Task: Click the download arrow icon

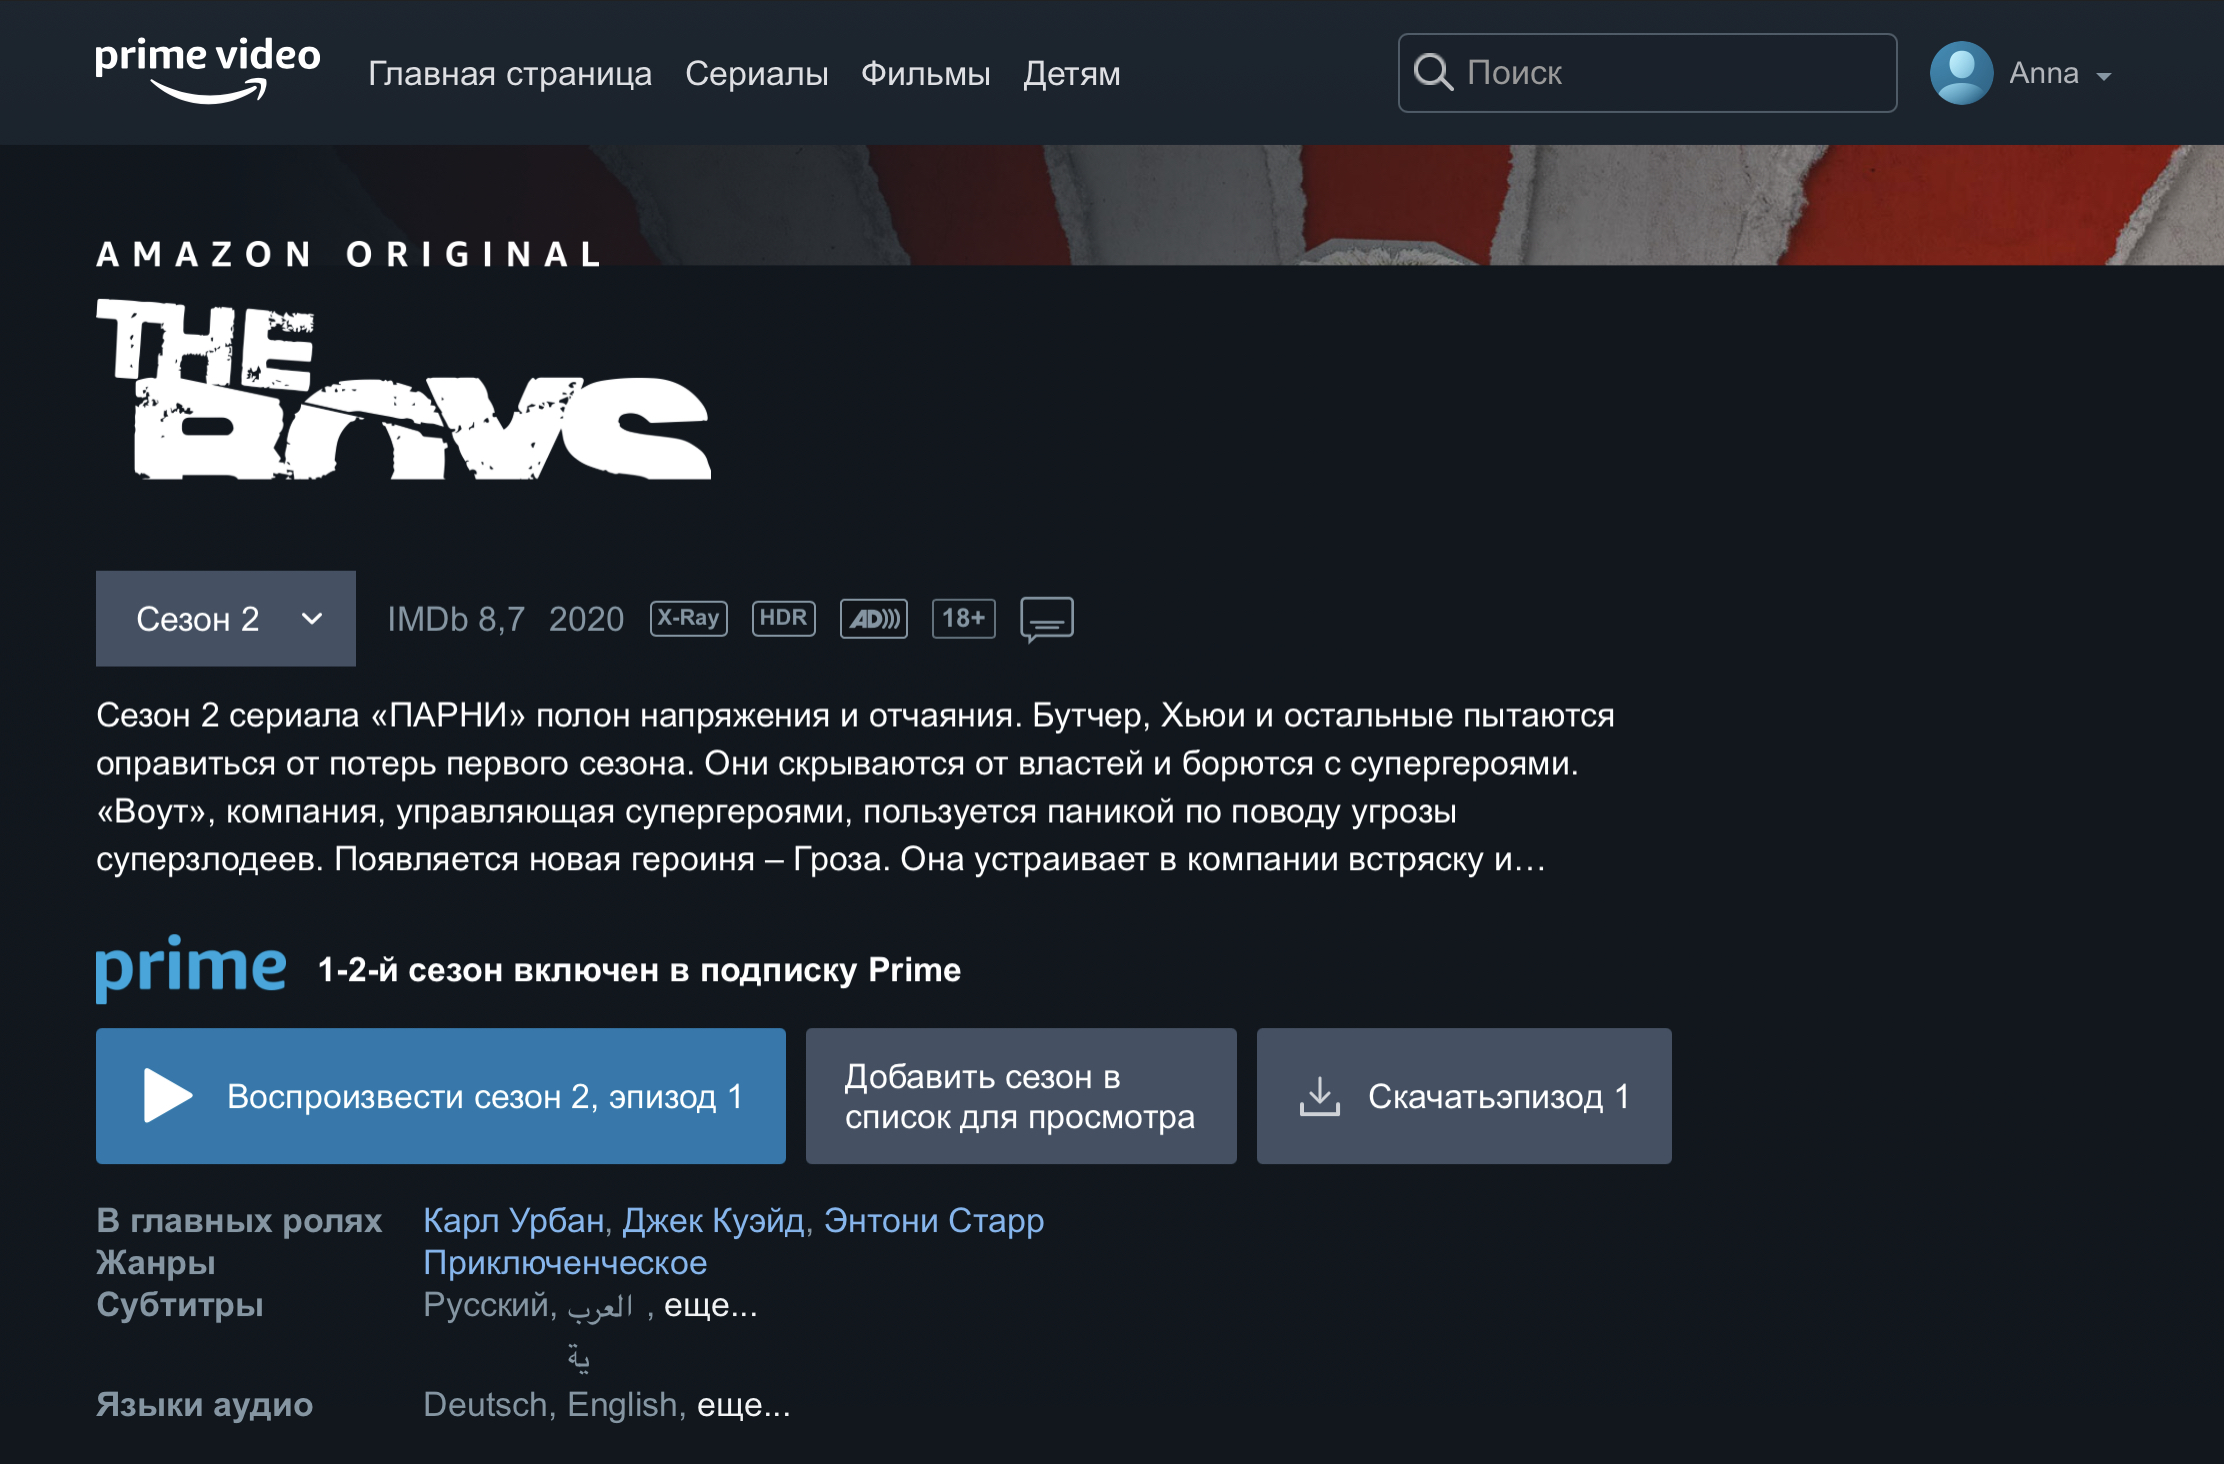Action: pos(1319,1096)
